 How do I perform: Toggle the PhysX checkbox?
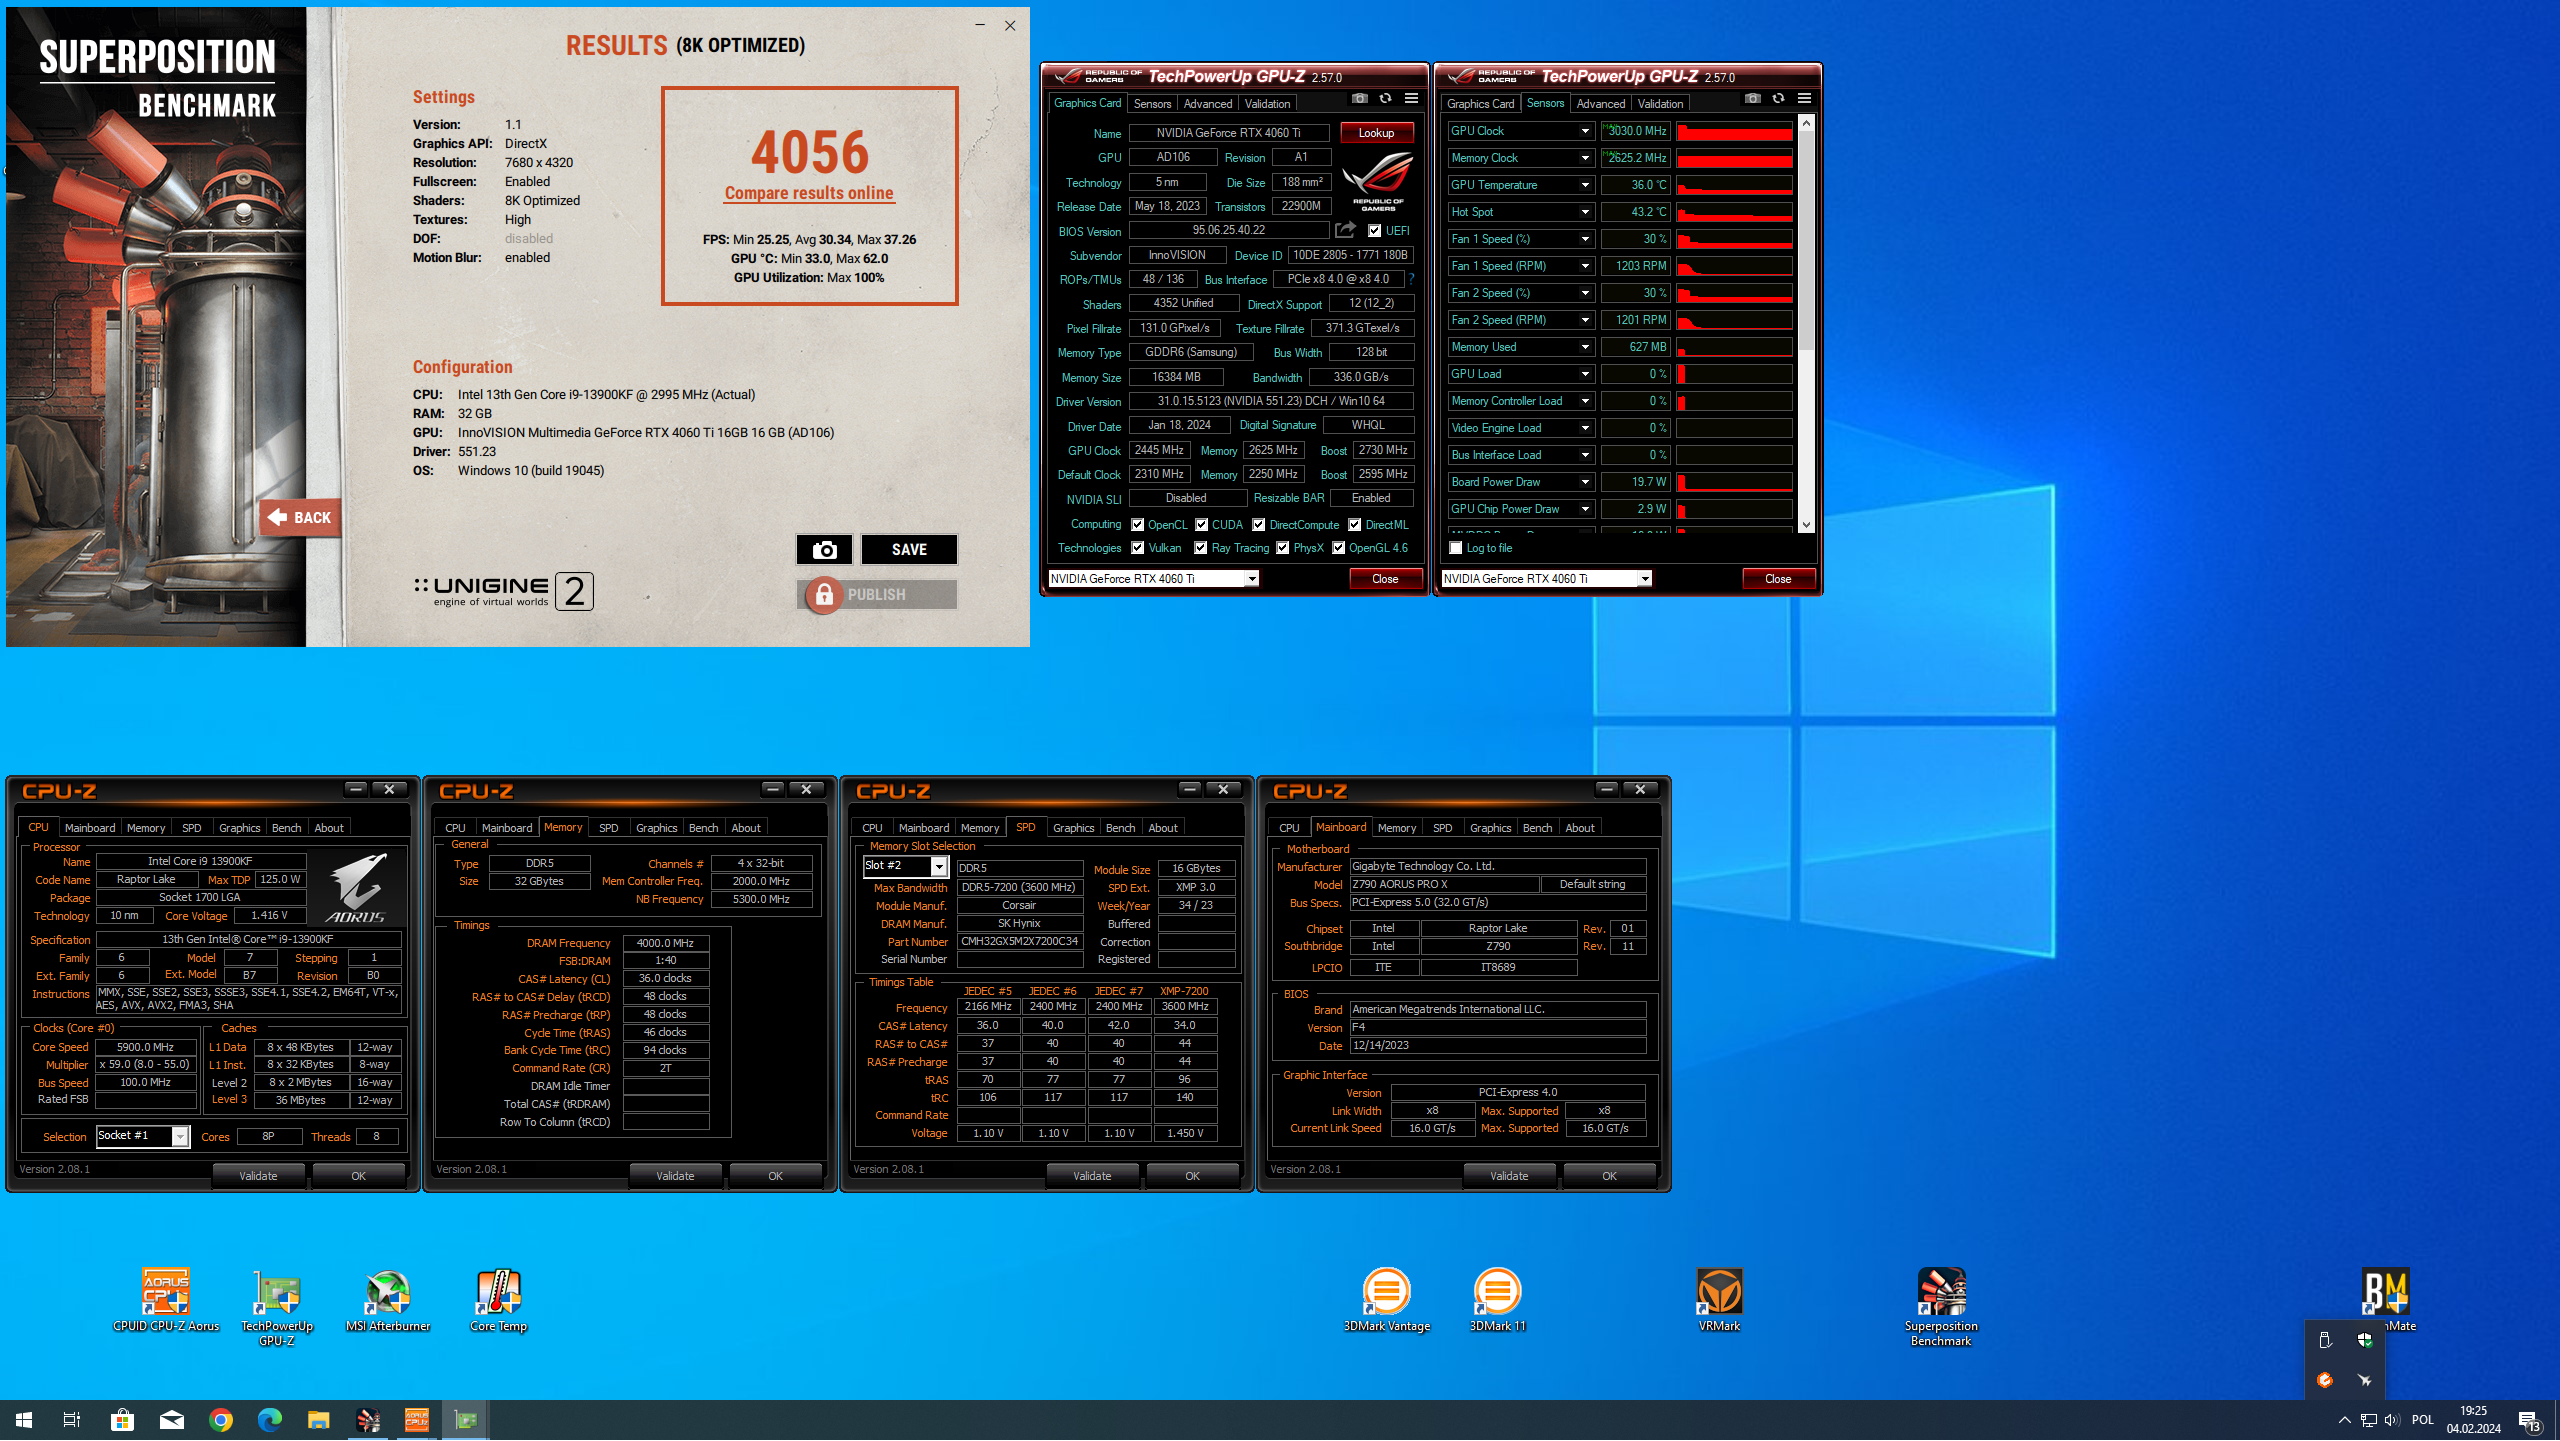(1282, 548)
